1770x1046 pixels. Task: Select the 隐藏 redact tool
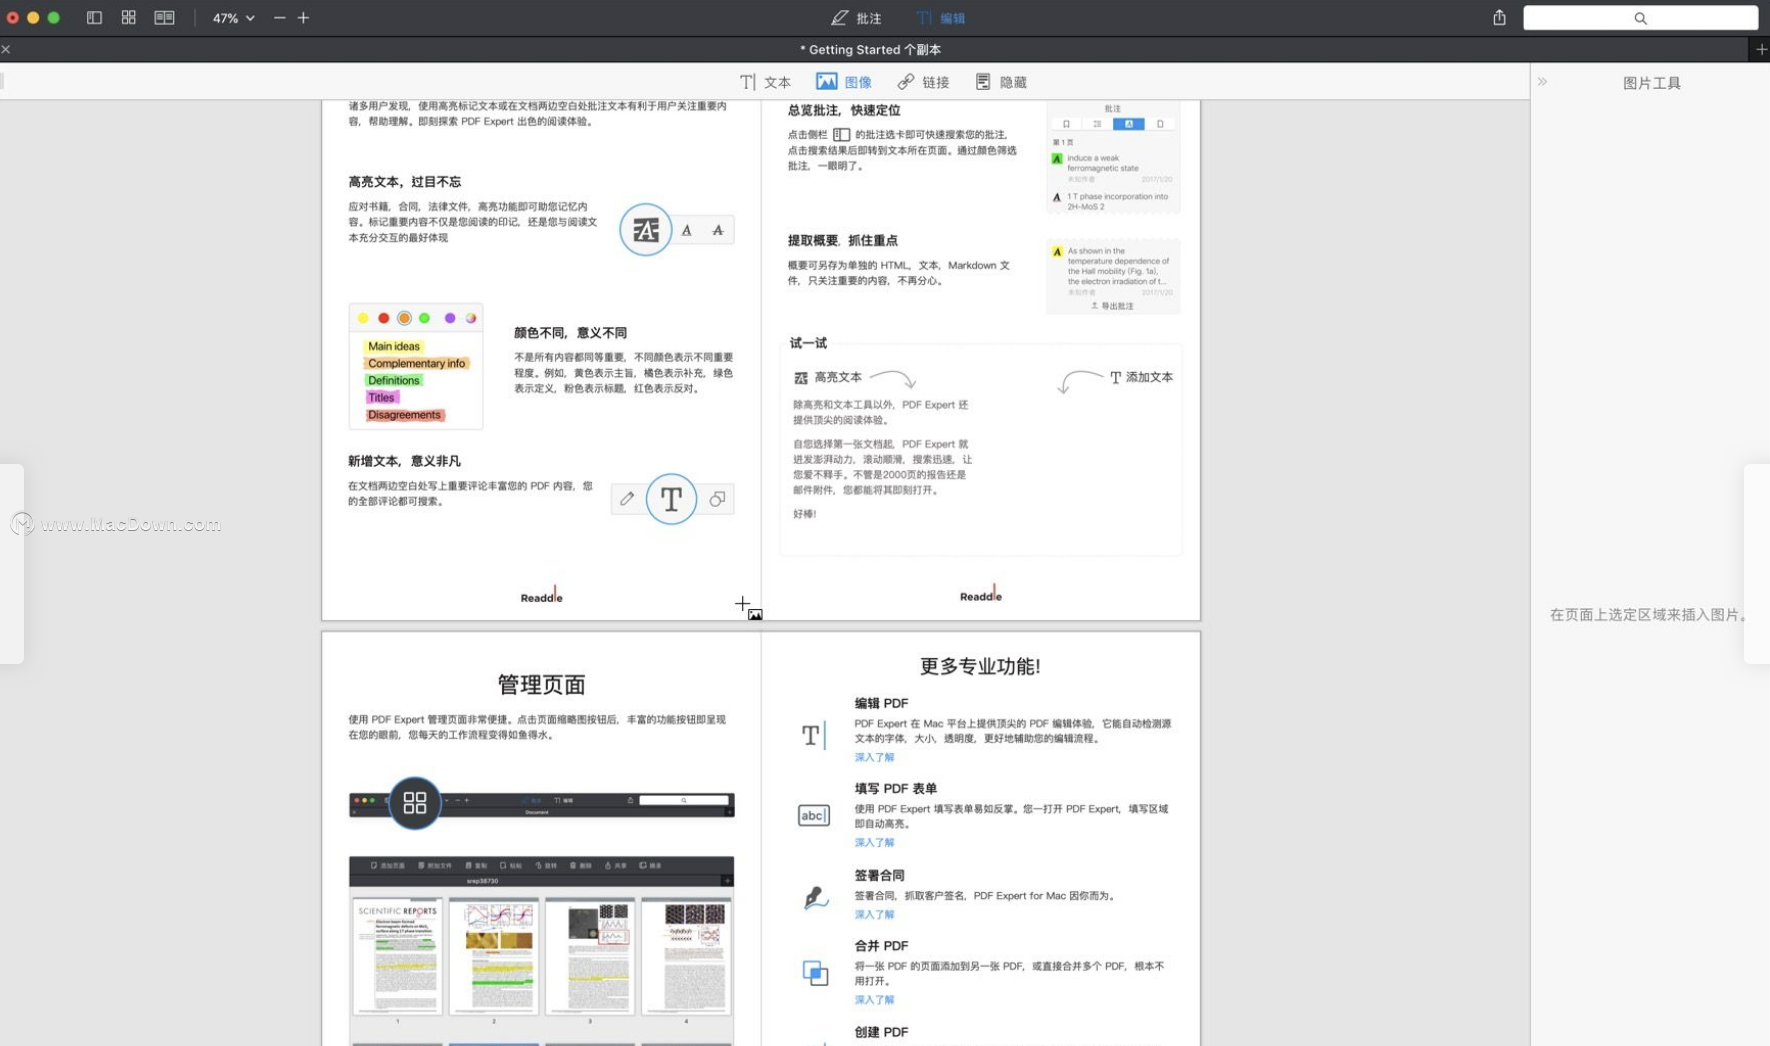[1001, 82]
